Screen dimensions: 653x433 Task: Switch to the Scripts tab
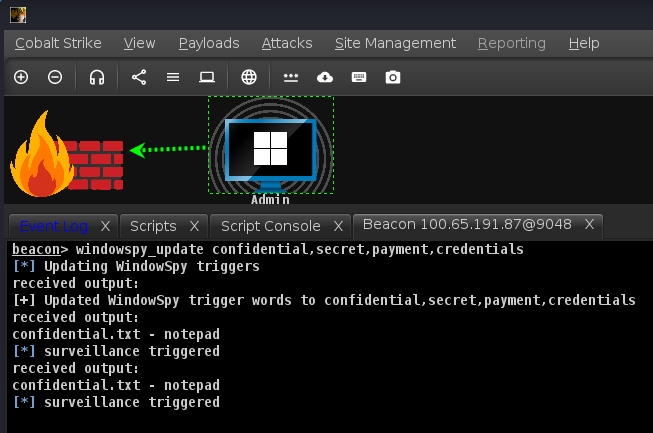(153, 226)
